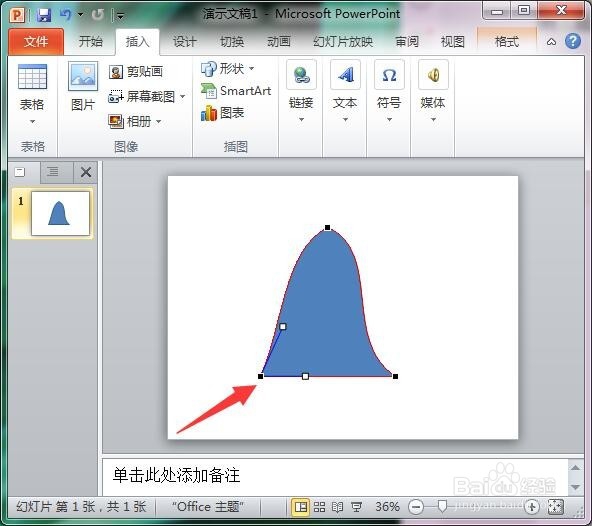The height and width of the screenshot is (526, 592).
Task: Click the 媒体 speaker icon
Action: 433,75
